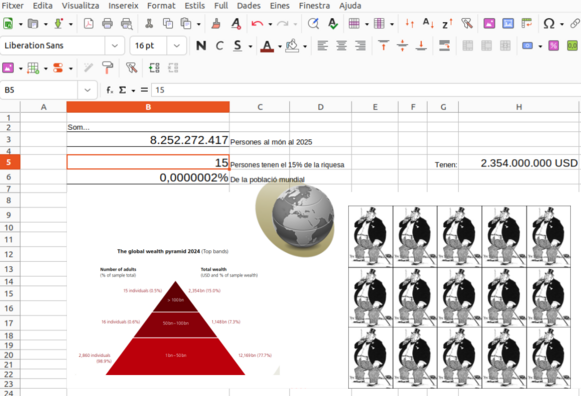Open the Visualitza menu
This screenshot has height=396, width=581.
[80, 6]
